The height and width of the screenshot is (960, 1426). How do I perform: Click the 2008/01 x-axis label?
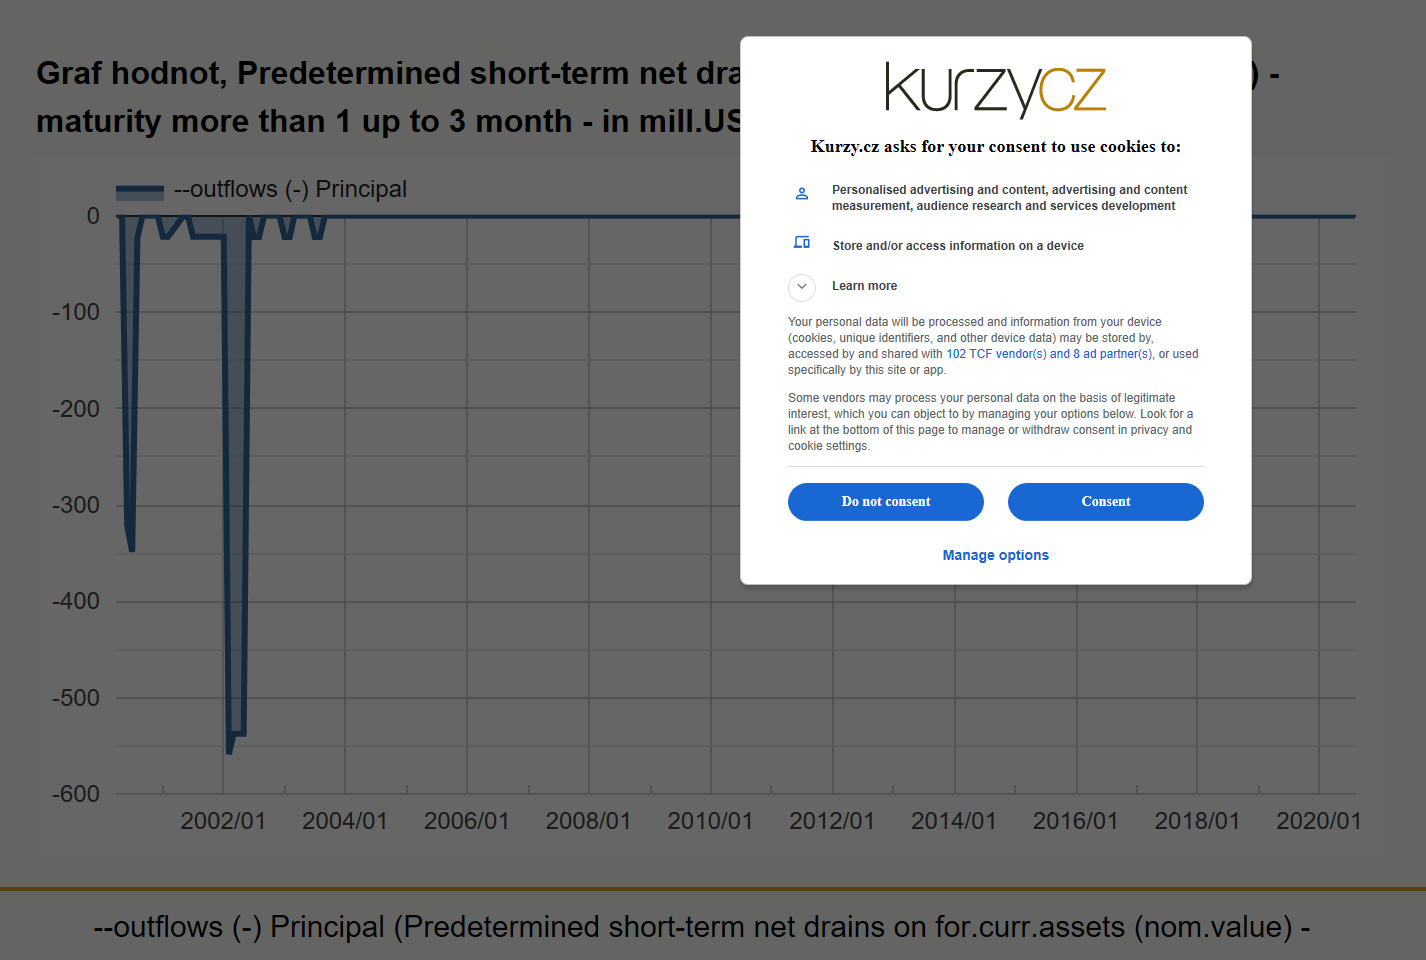click(x=588, y=821)
